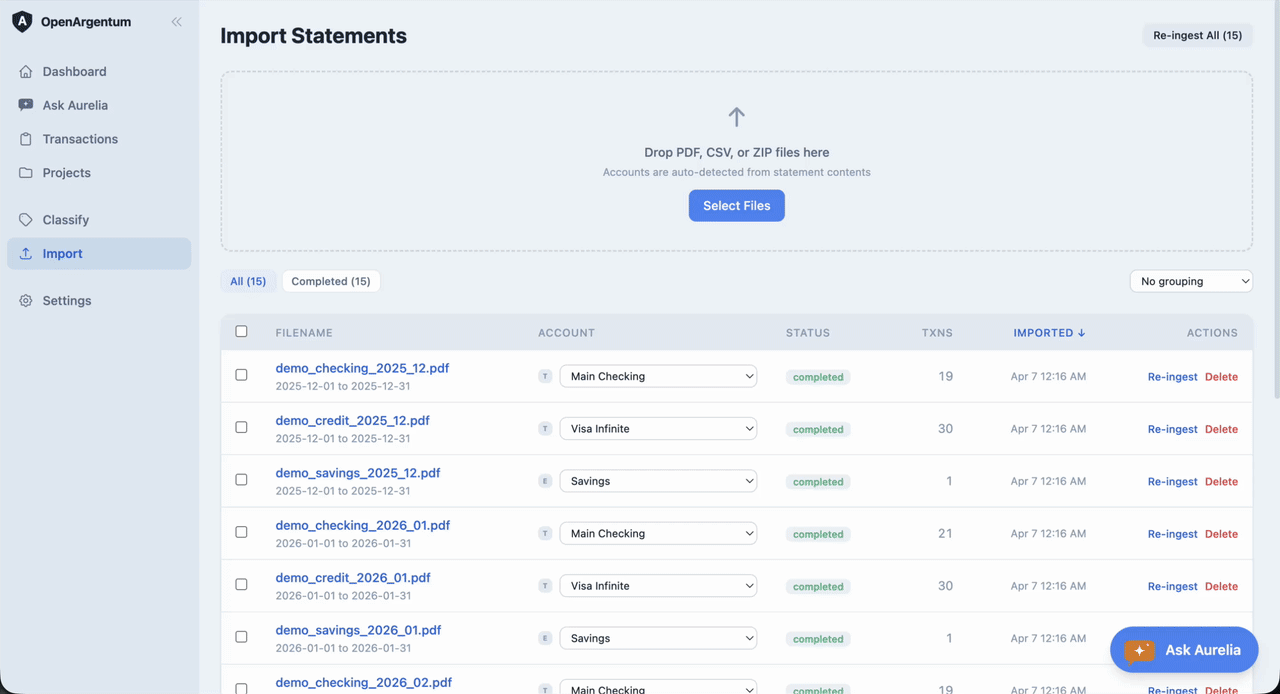Open account dropdown for demo_checking_2026_01.pdf
This screenshot has height=694, width=1280.
(x=658, y=534)
